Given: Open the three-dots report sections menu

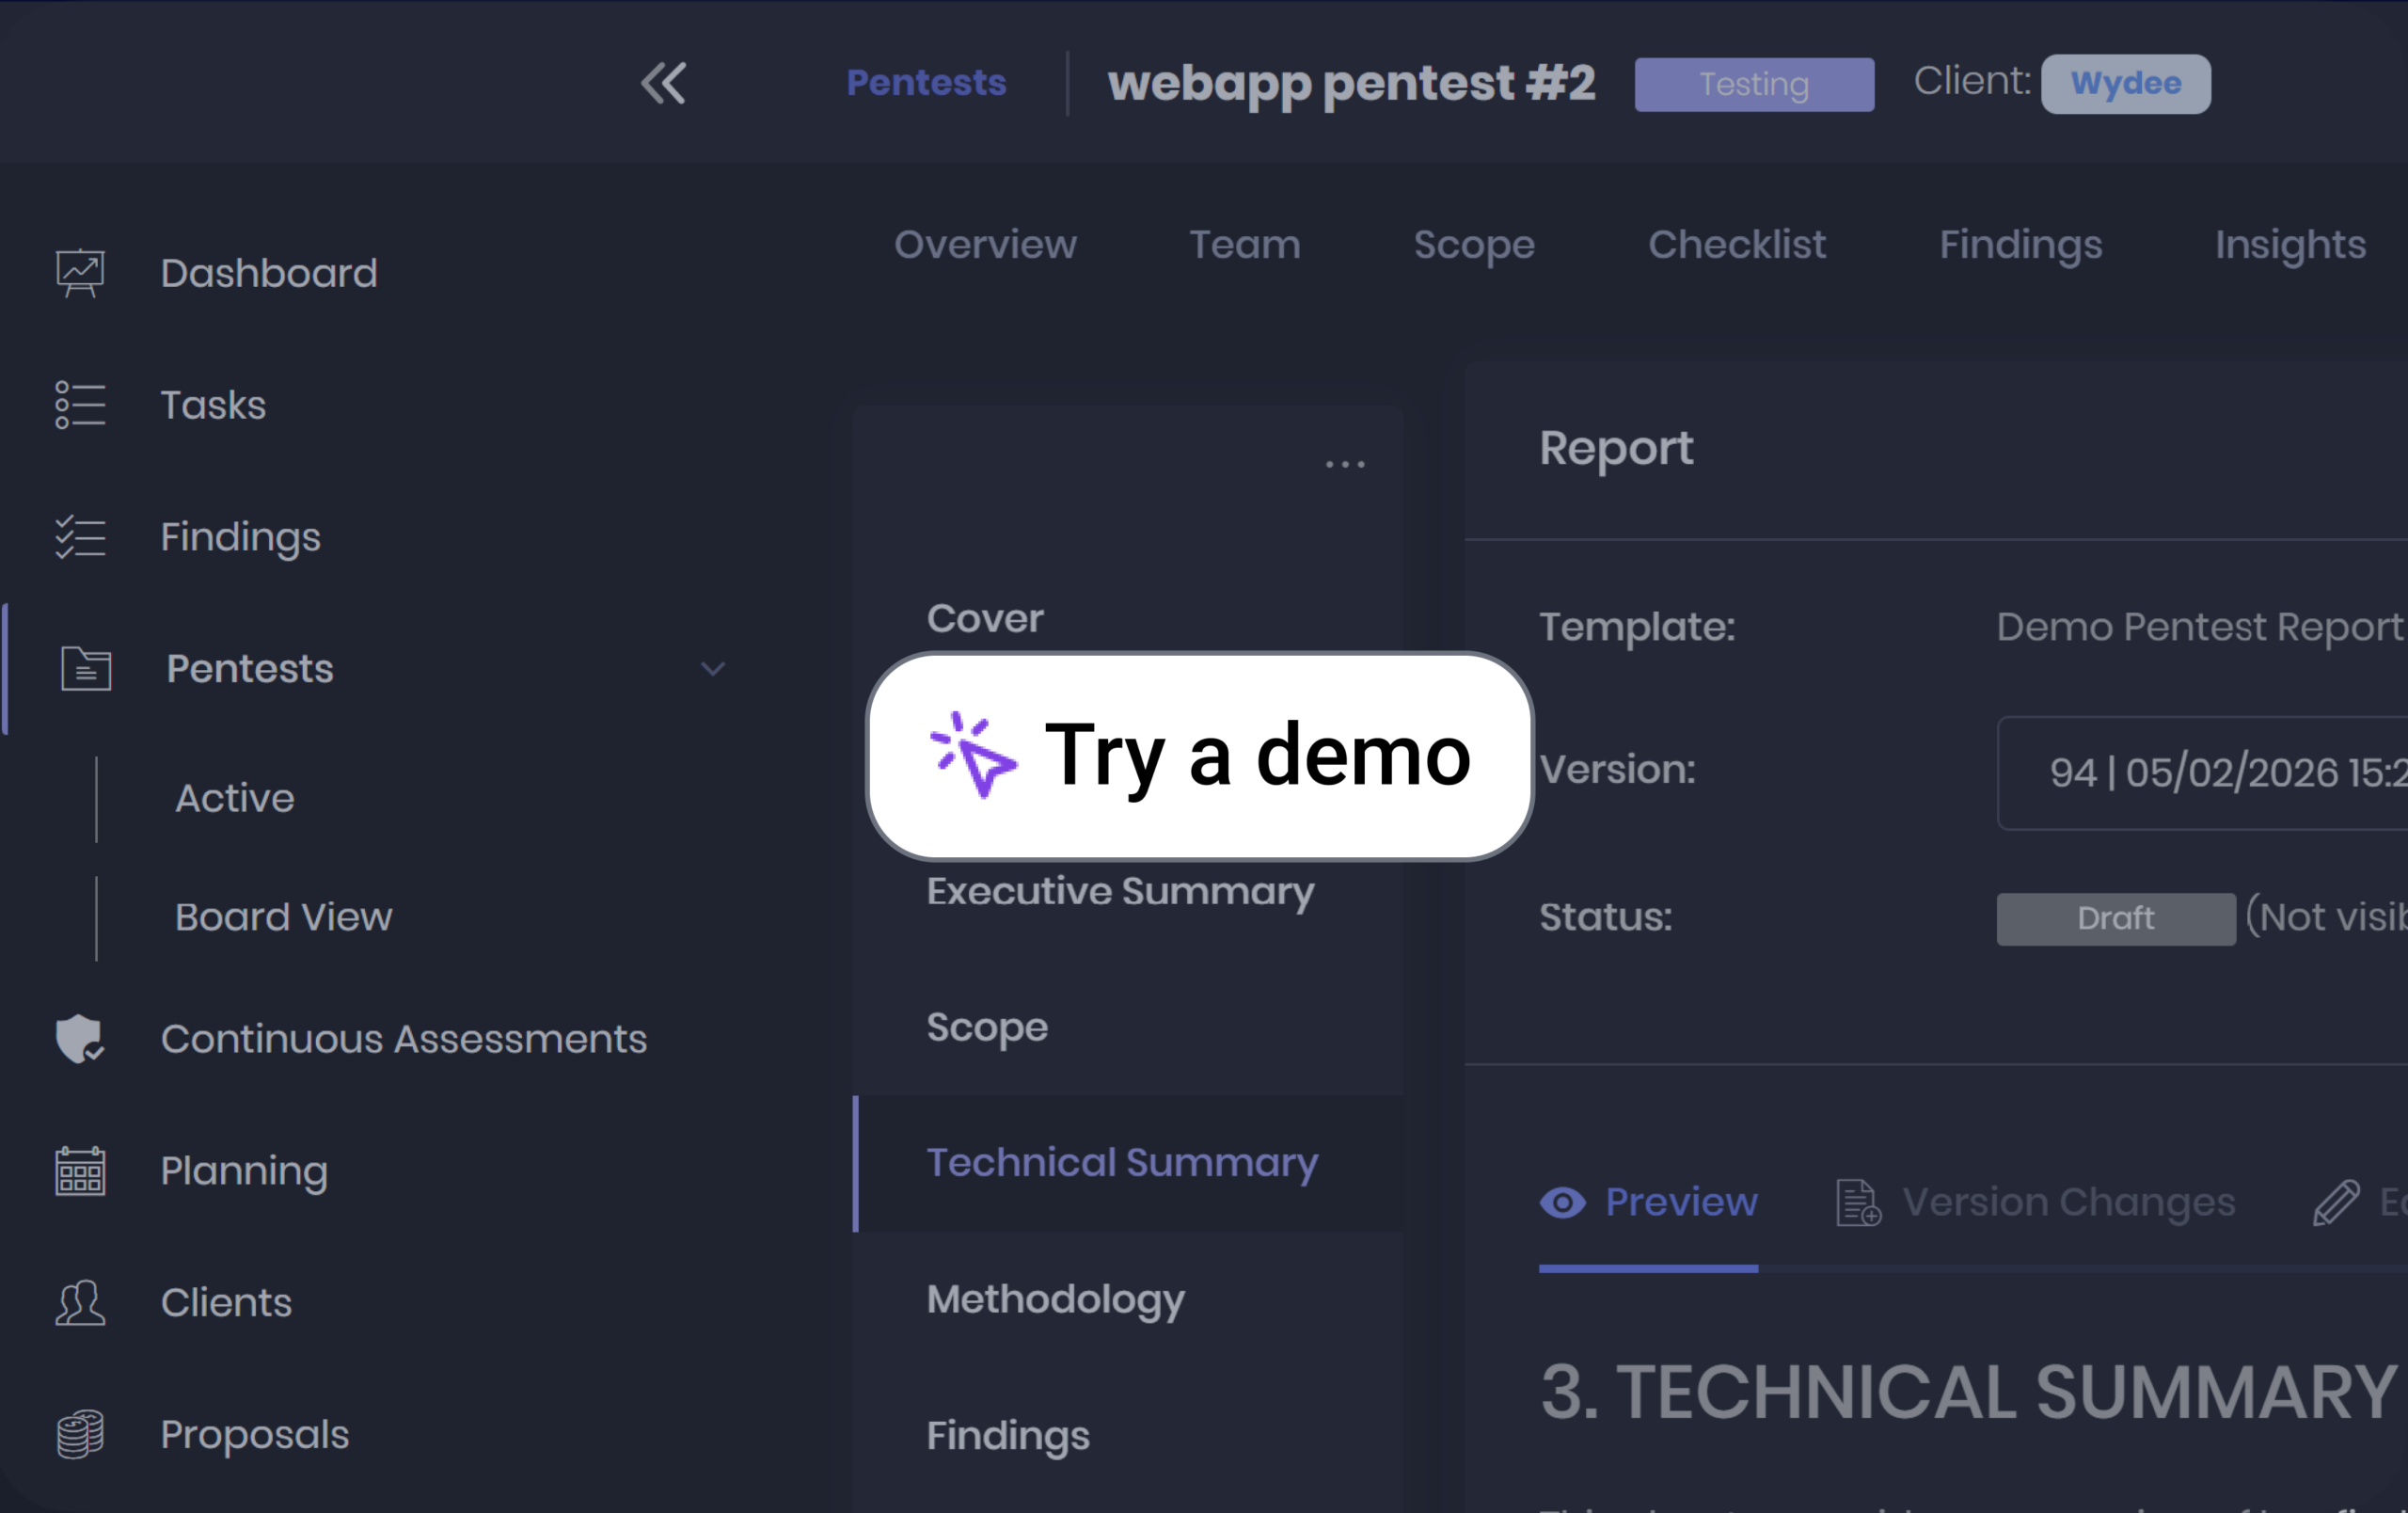Looking at the screenshot, I should click(x=1345, y=464).
